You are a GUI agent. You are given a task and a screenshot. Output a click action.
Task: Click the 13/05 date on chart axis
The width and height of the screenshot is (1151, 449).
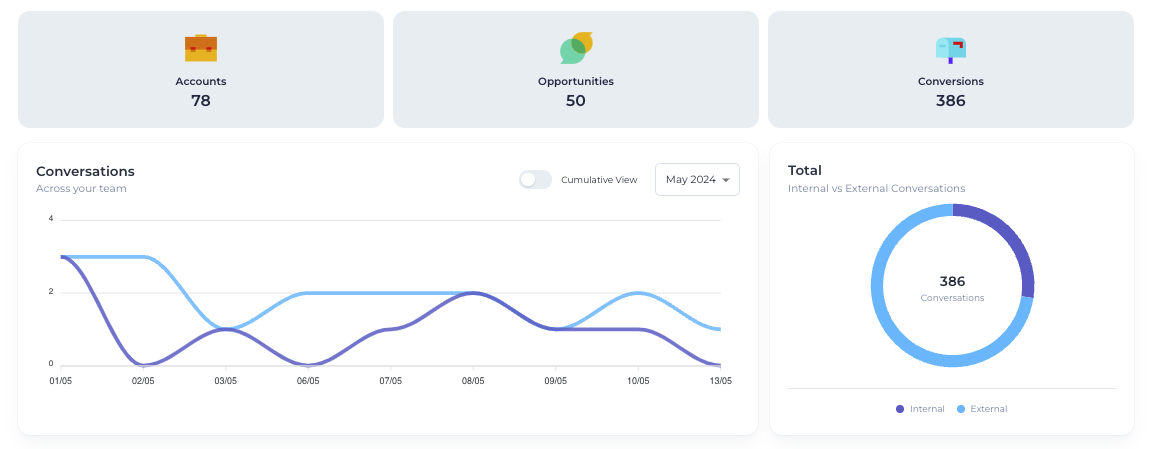pyautogui.click(x=720, y=381)
